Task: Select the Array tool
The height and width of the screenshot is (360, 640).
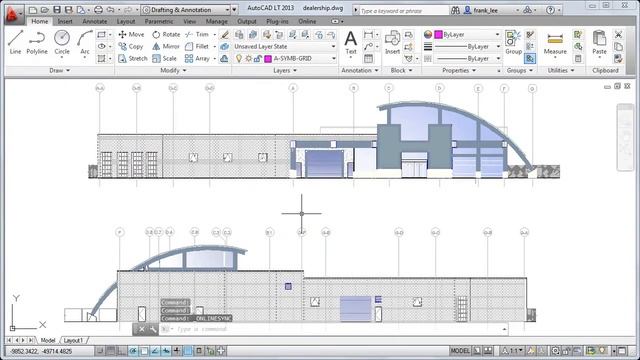Action: click(198, 58)
